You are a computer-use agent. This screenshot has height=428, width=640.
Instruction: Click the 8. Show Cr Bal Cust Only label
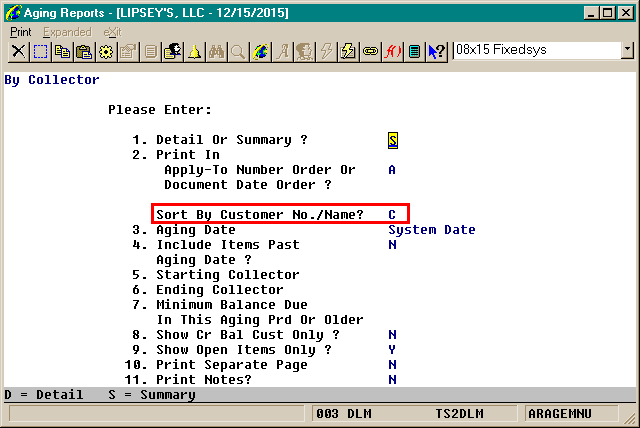tap(236, 335)
